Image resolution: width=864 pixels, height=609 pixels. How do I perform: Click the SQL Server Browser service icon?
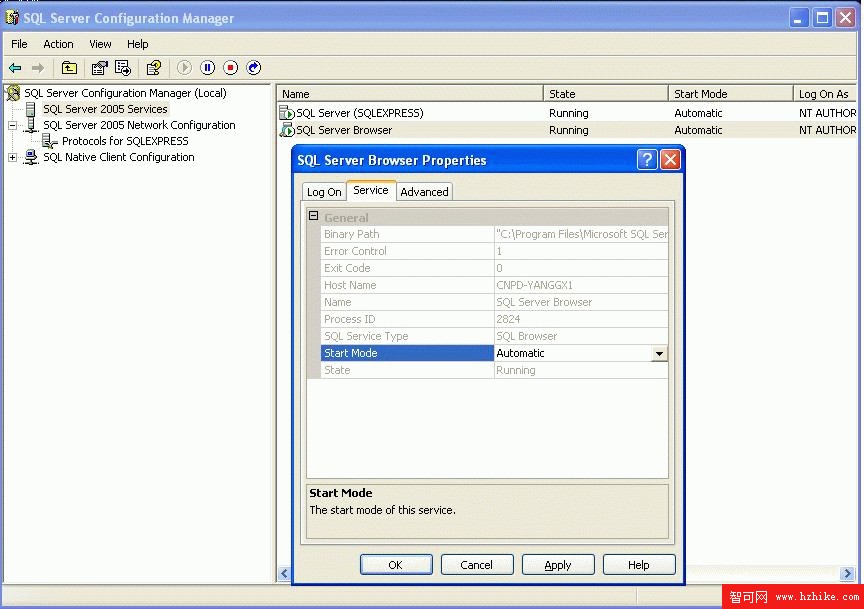[287, 130]
